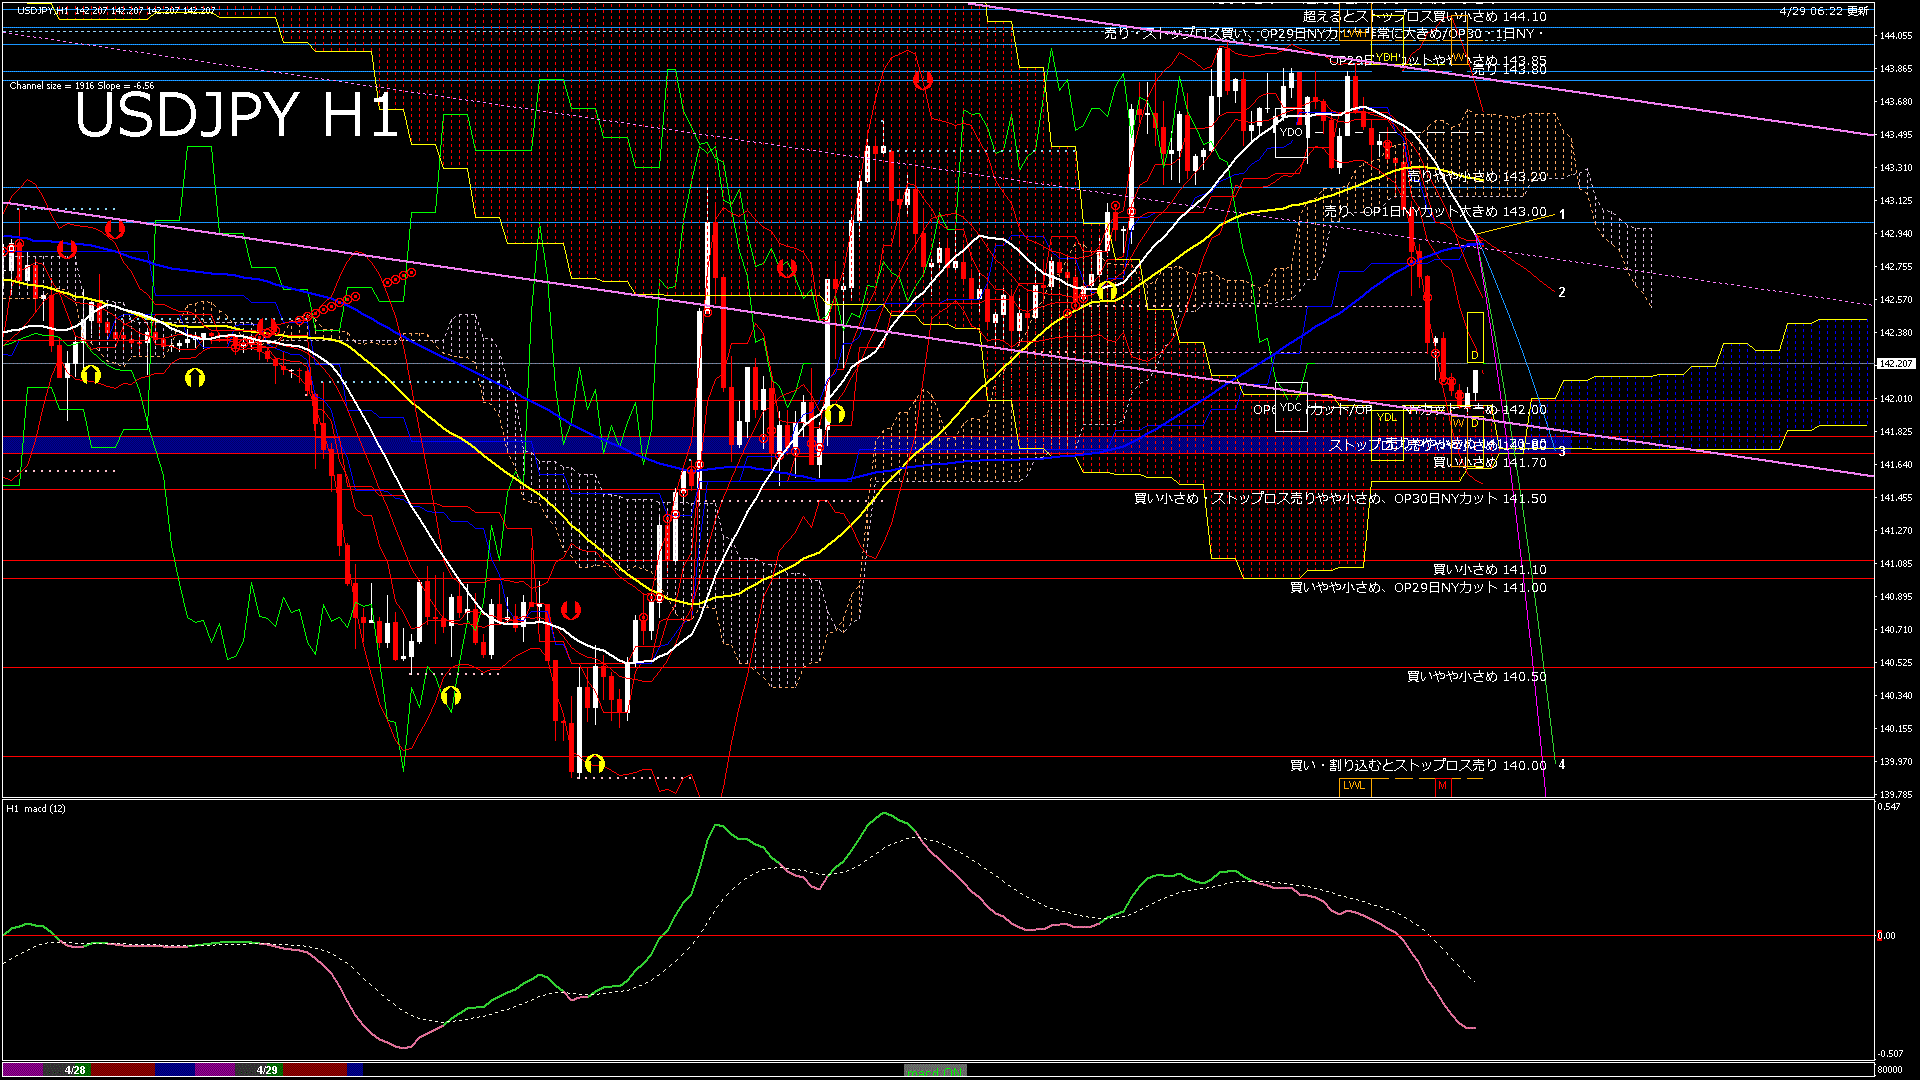
Task: Click projection marker number 4 near 140.00
Action: coord(1562,765)
